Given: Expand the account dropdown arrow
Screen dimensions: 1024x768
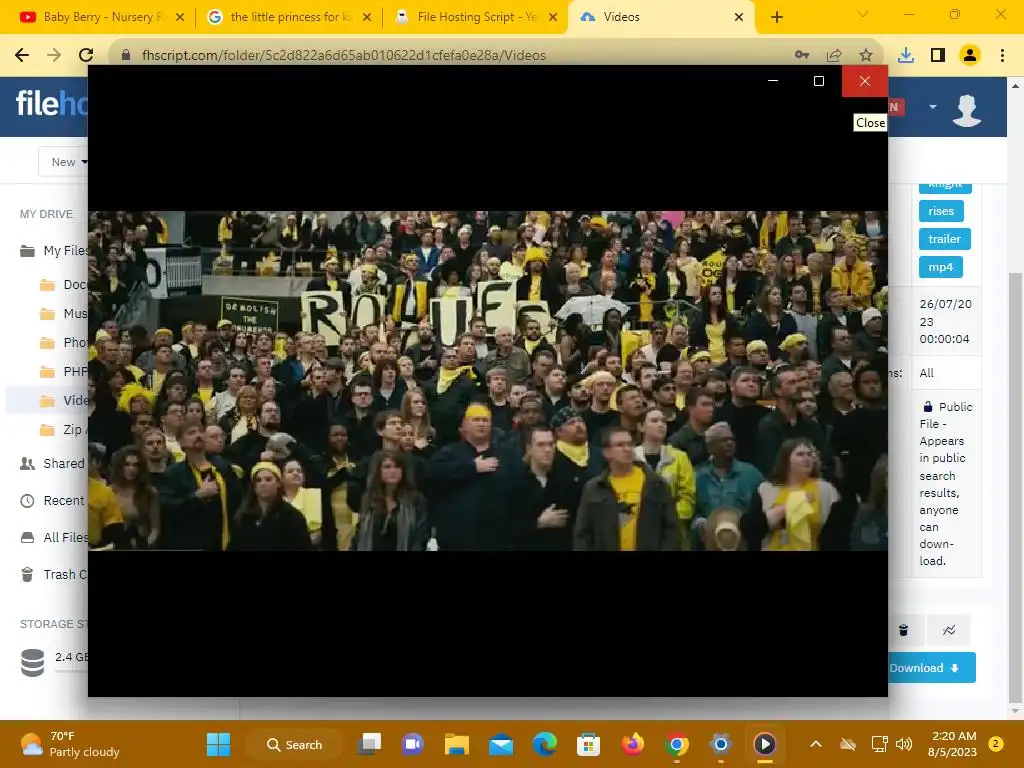Looking at the screenshot, I should pos(933,106).
